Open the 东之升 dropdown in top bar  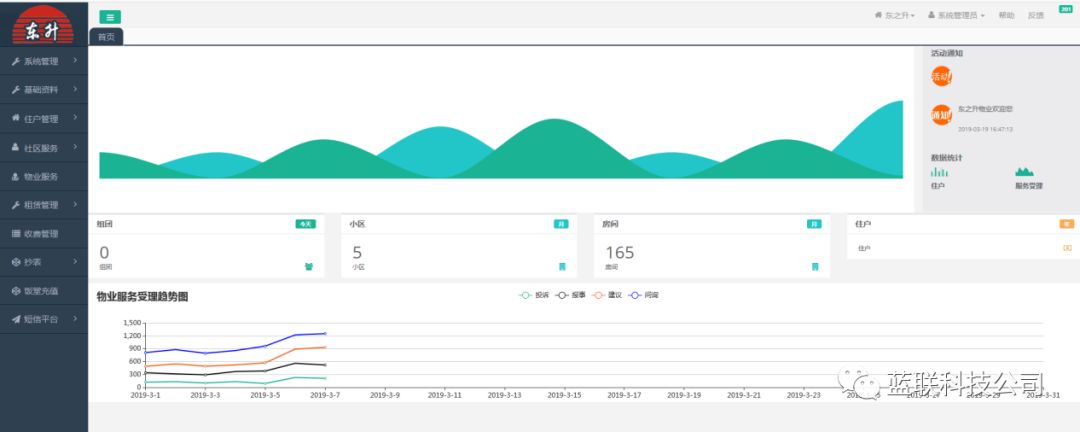pyautogui.click(x=895, y=15)
